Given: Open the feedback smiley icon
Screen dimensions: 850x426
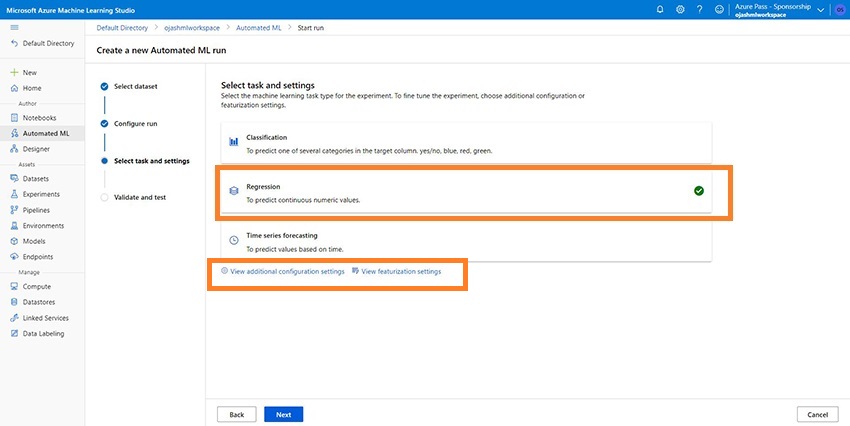Looking at the screenshot, I should coord(720,9).
